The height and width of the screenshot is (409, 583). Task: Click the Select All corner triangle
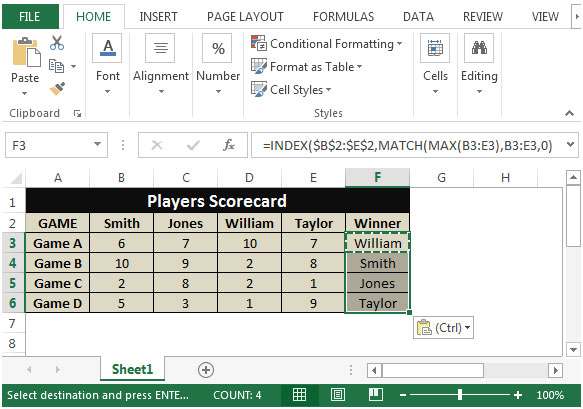click(16, 178)
